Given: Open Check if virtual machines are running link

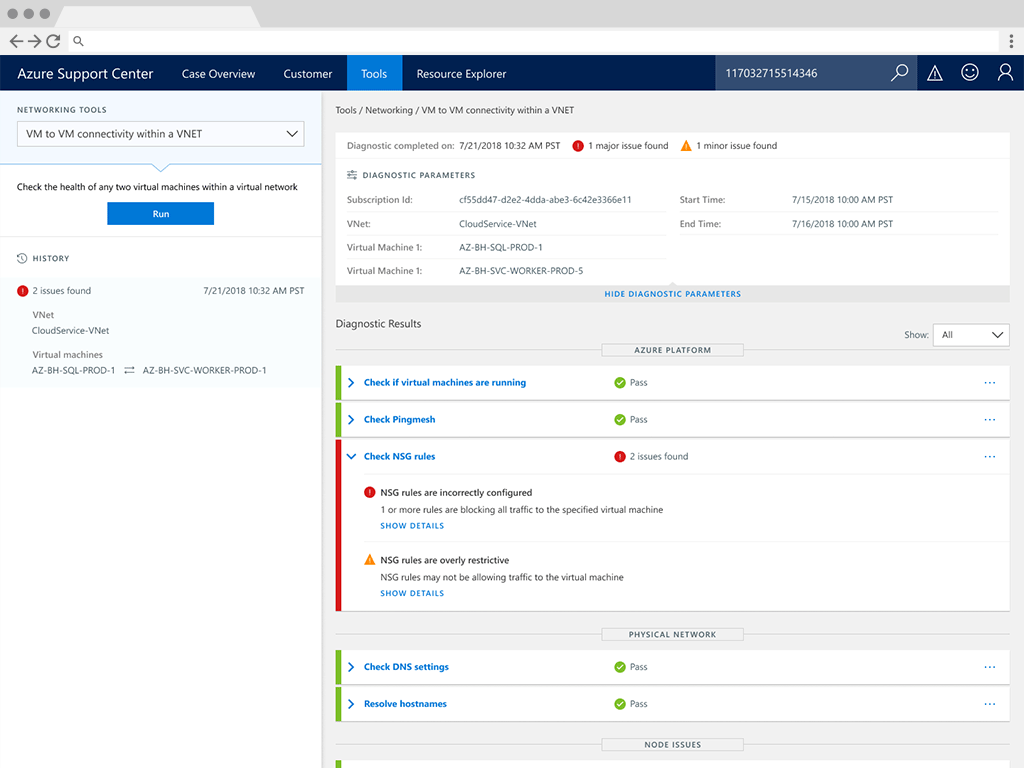Looking at the screenshot, I should point(445,383).
